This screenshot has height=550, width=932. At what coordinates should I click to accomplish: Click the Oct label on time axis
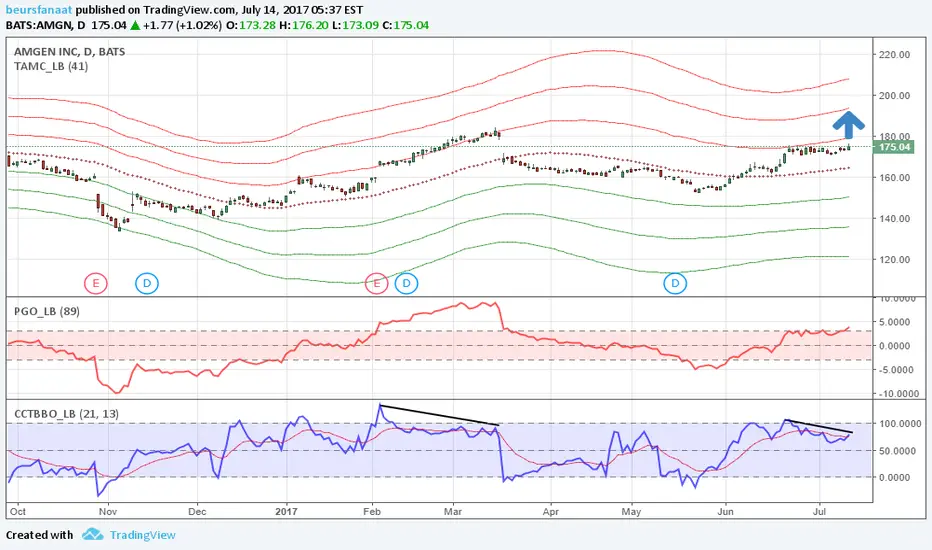click(18, 511)
